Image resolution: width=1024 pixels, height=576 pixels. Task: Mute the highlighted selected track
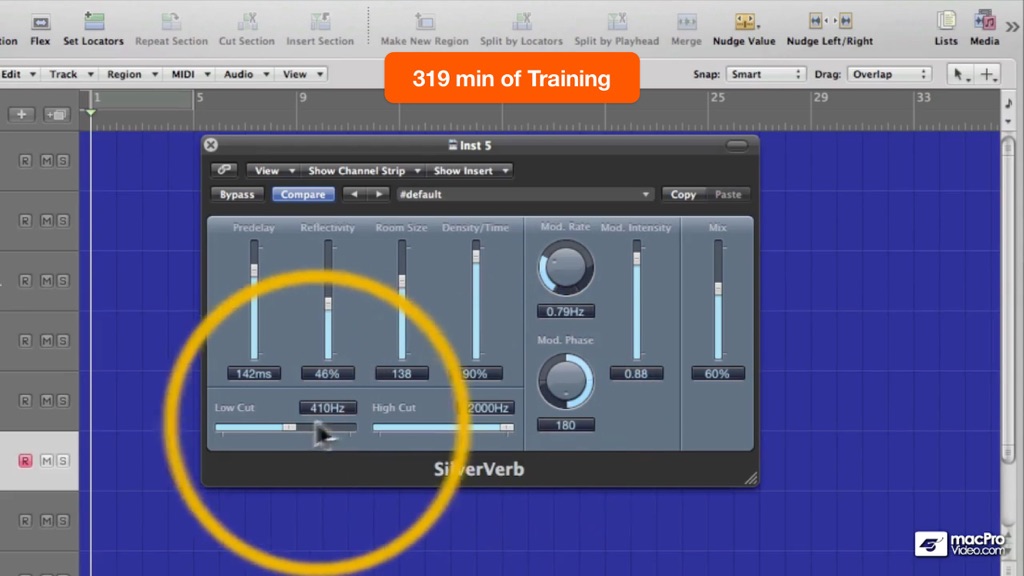tap(46, 461)
